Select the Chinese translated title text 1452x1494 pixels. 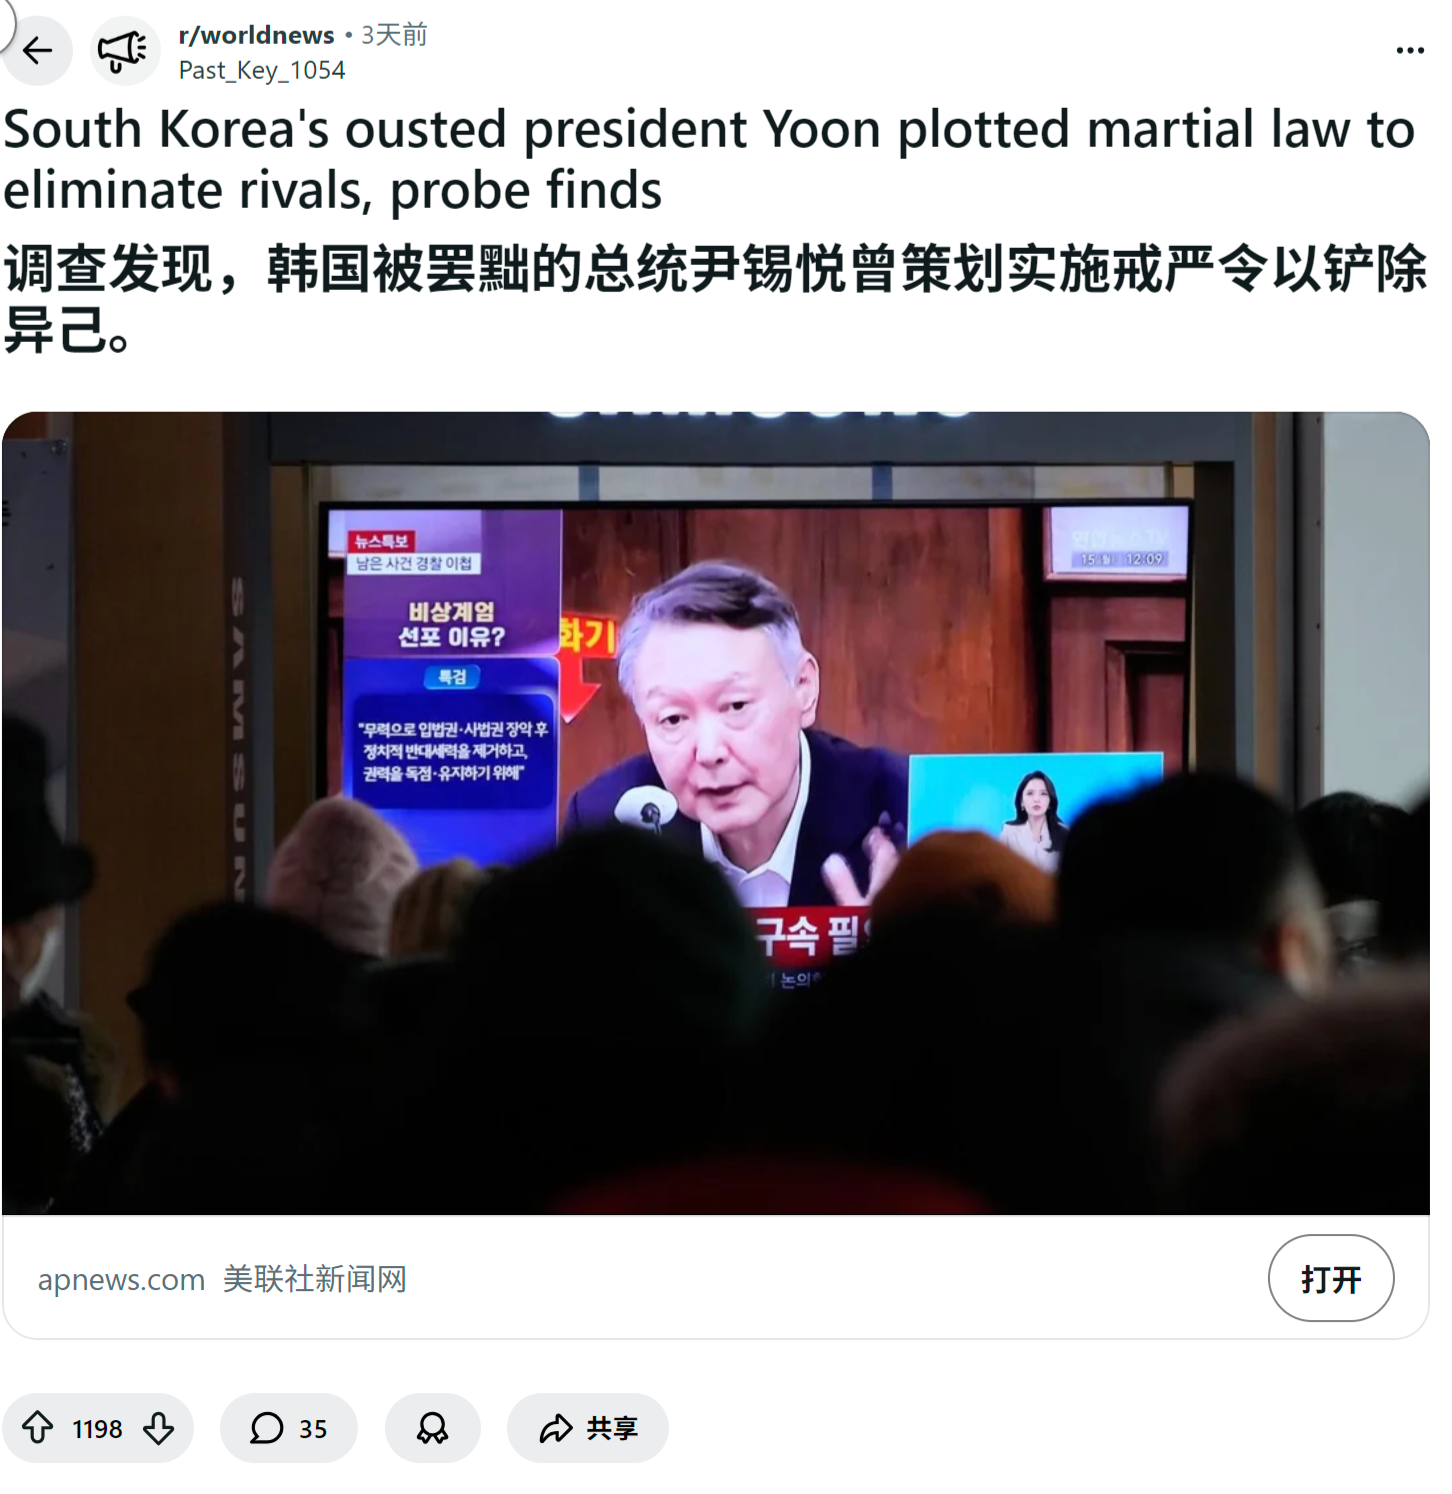pos(714,298)
